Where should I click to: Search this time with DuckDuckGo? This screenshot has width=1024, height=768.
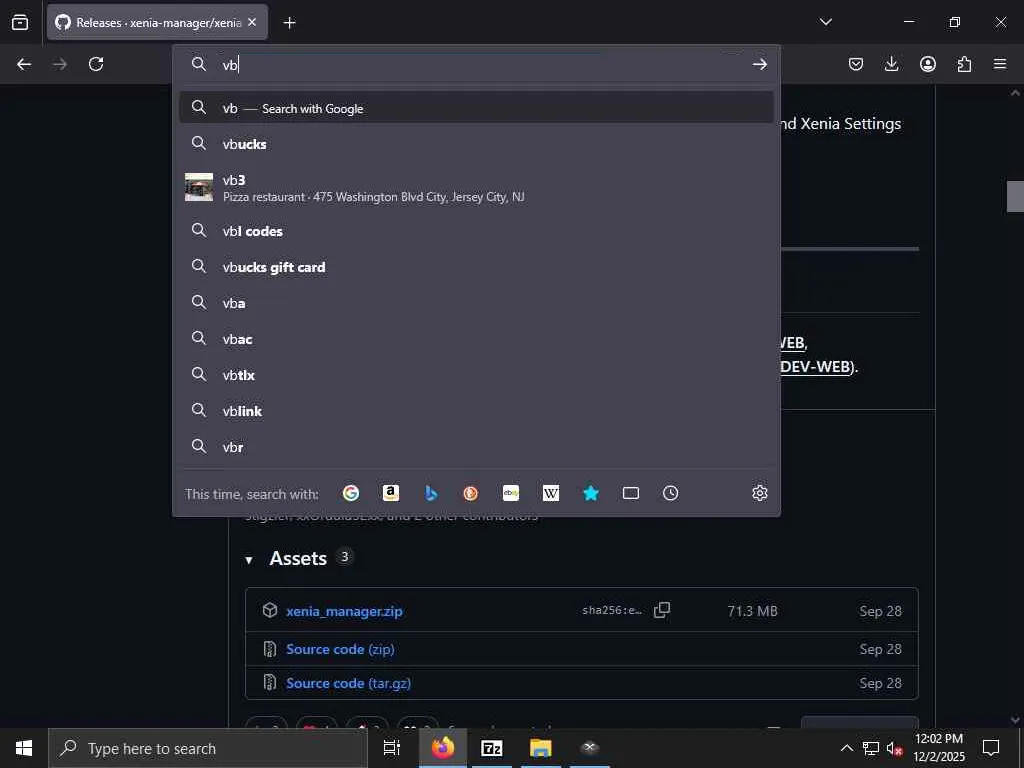(470, 493)
